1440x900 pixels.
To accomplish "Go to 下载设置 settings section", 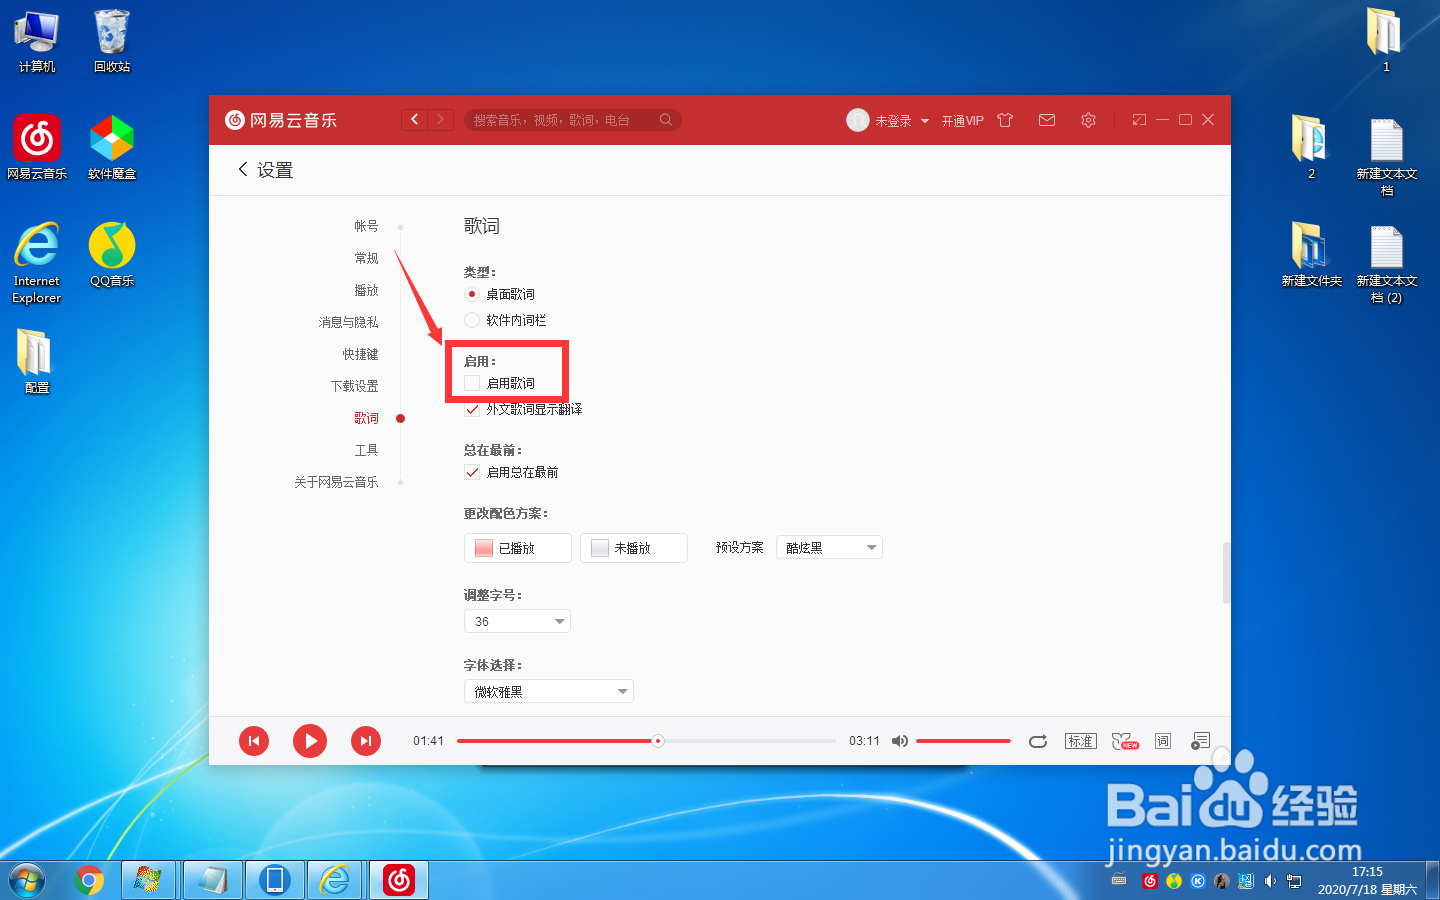I will pyautogui.click(x=354, y=386).
